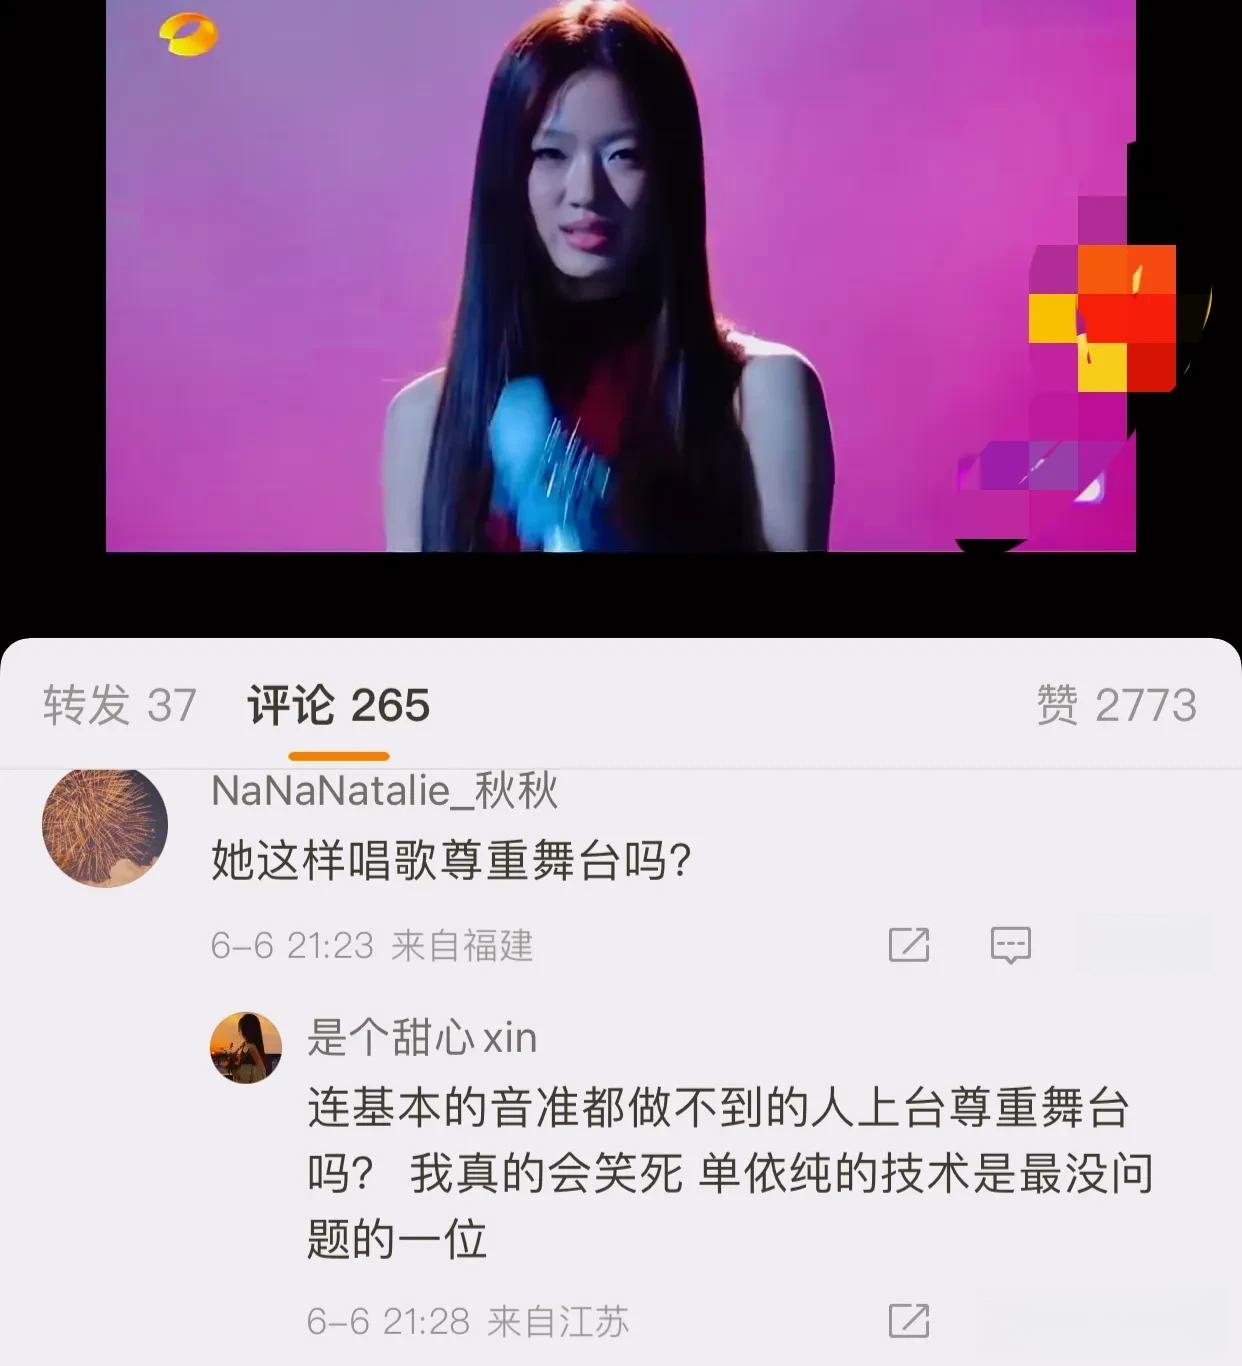Screen dimensions: 1242x1366
Task: Open the singer video image
Action: click(621, 275)
